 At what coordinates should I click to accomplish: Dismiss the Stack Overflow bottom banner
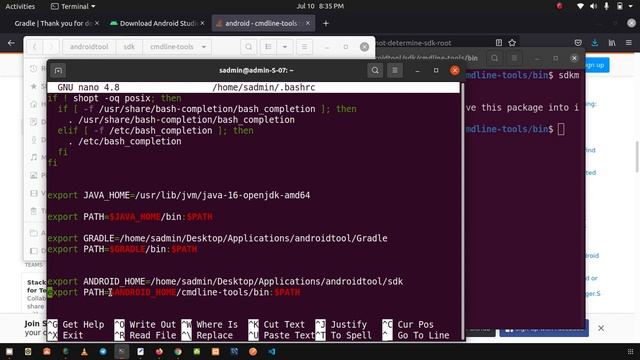click(601, 328)
